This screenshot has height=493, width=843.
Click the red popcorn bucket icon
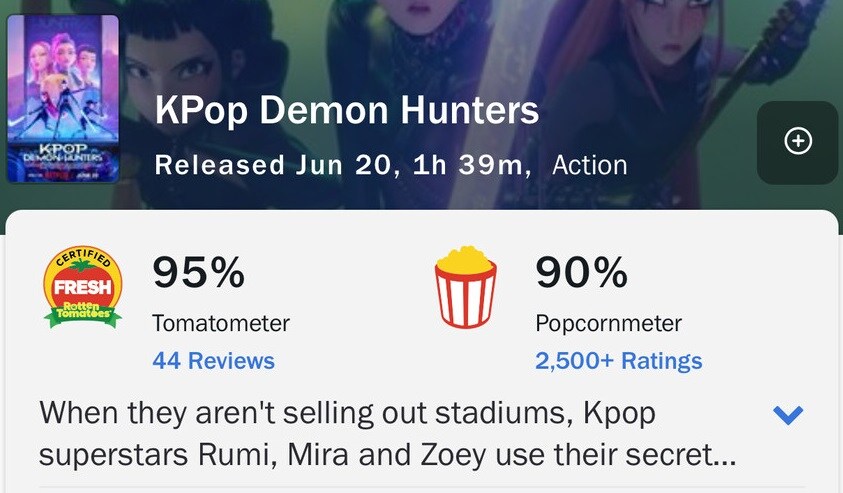[x=466, y=287]
